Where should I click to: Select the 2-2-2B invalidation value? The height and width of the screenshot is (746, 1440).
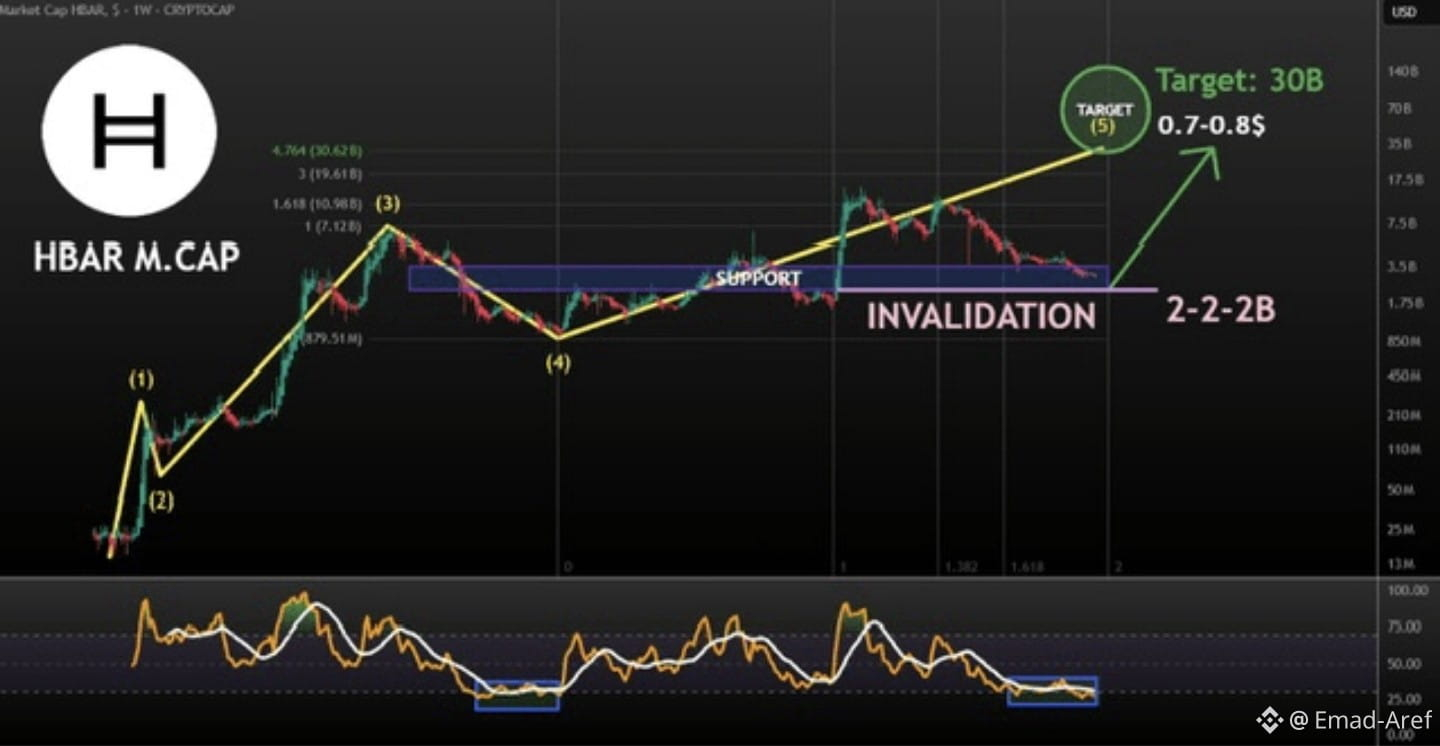tap(1220, 310)
